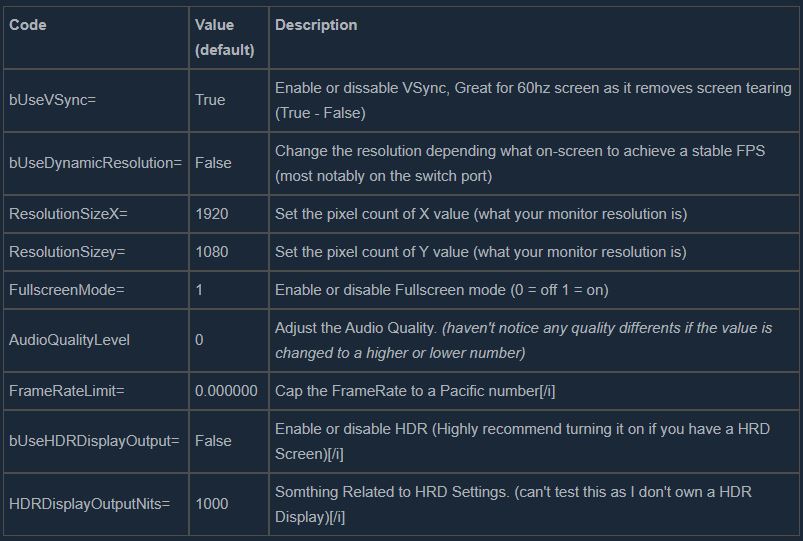Select the bUseVSync= code cell

[x=52, y=100]
